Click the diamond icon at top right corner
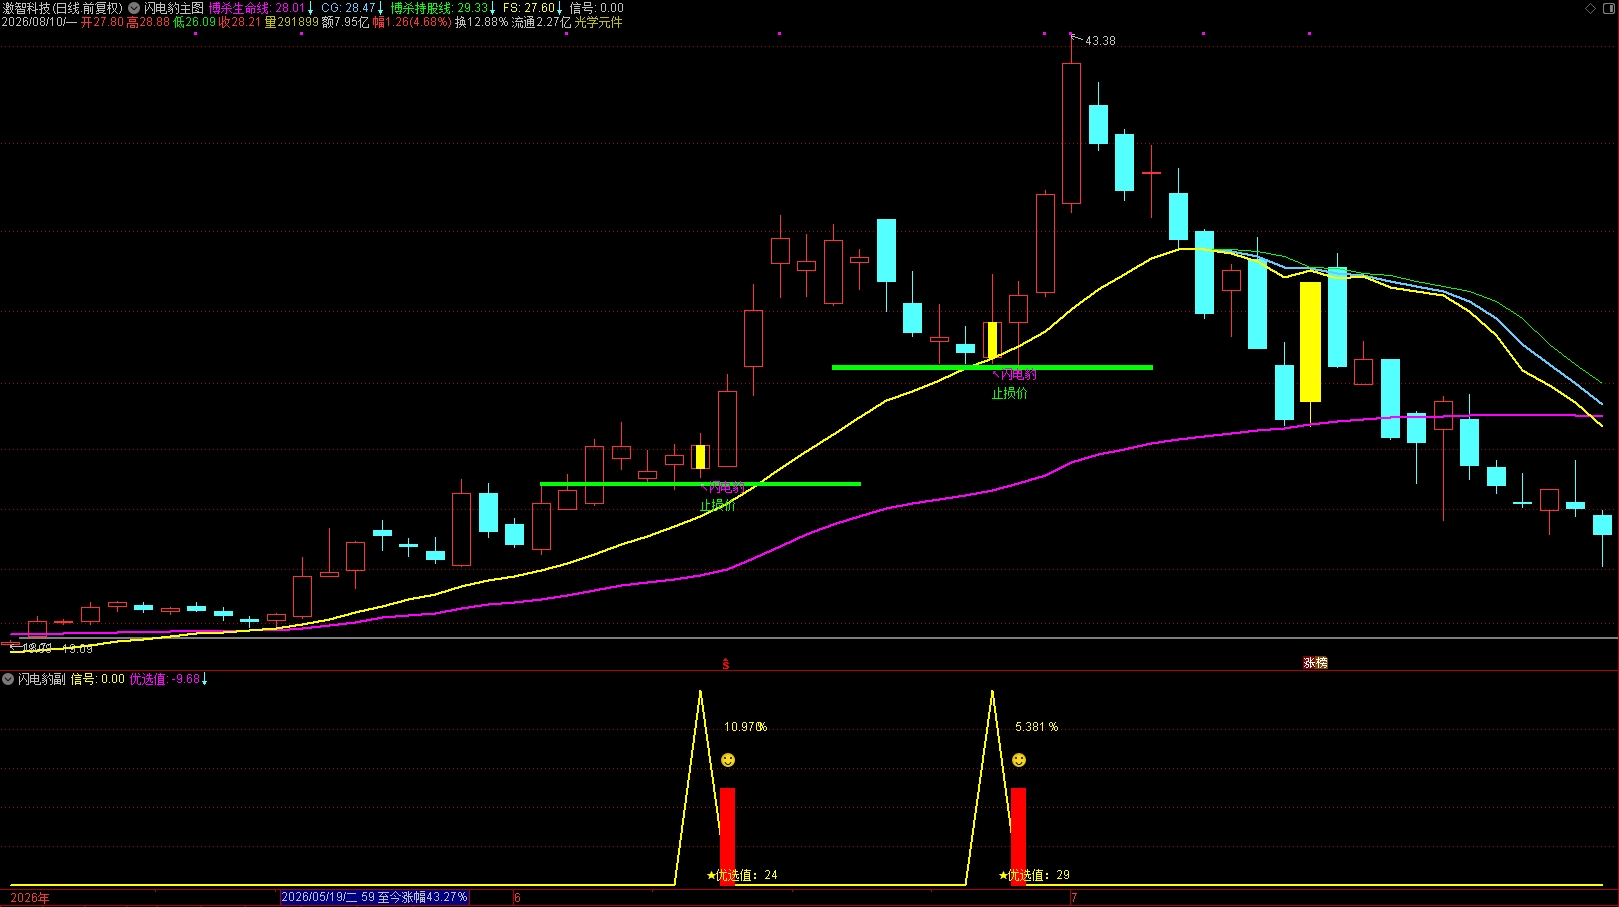The width and height of the screenshot is (1619, 907). (1591, 8)
